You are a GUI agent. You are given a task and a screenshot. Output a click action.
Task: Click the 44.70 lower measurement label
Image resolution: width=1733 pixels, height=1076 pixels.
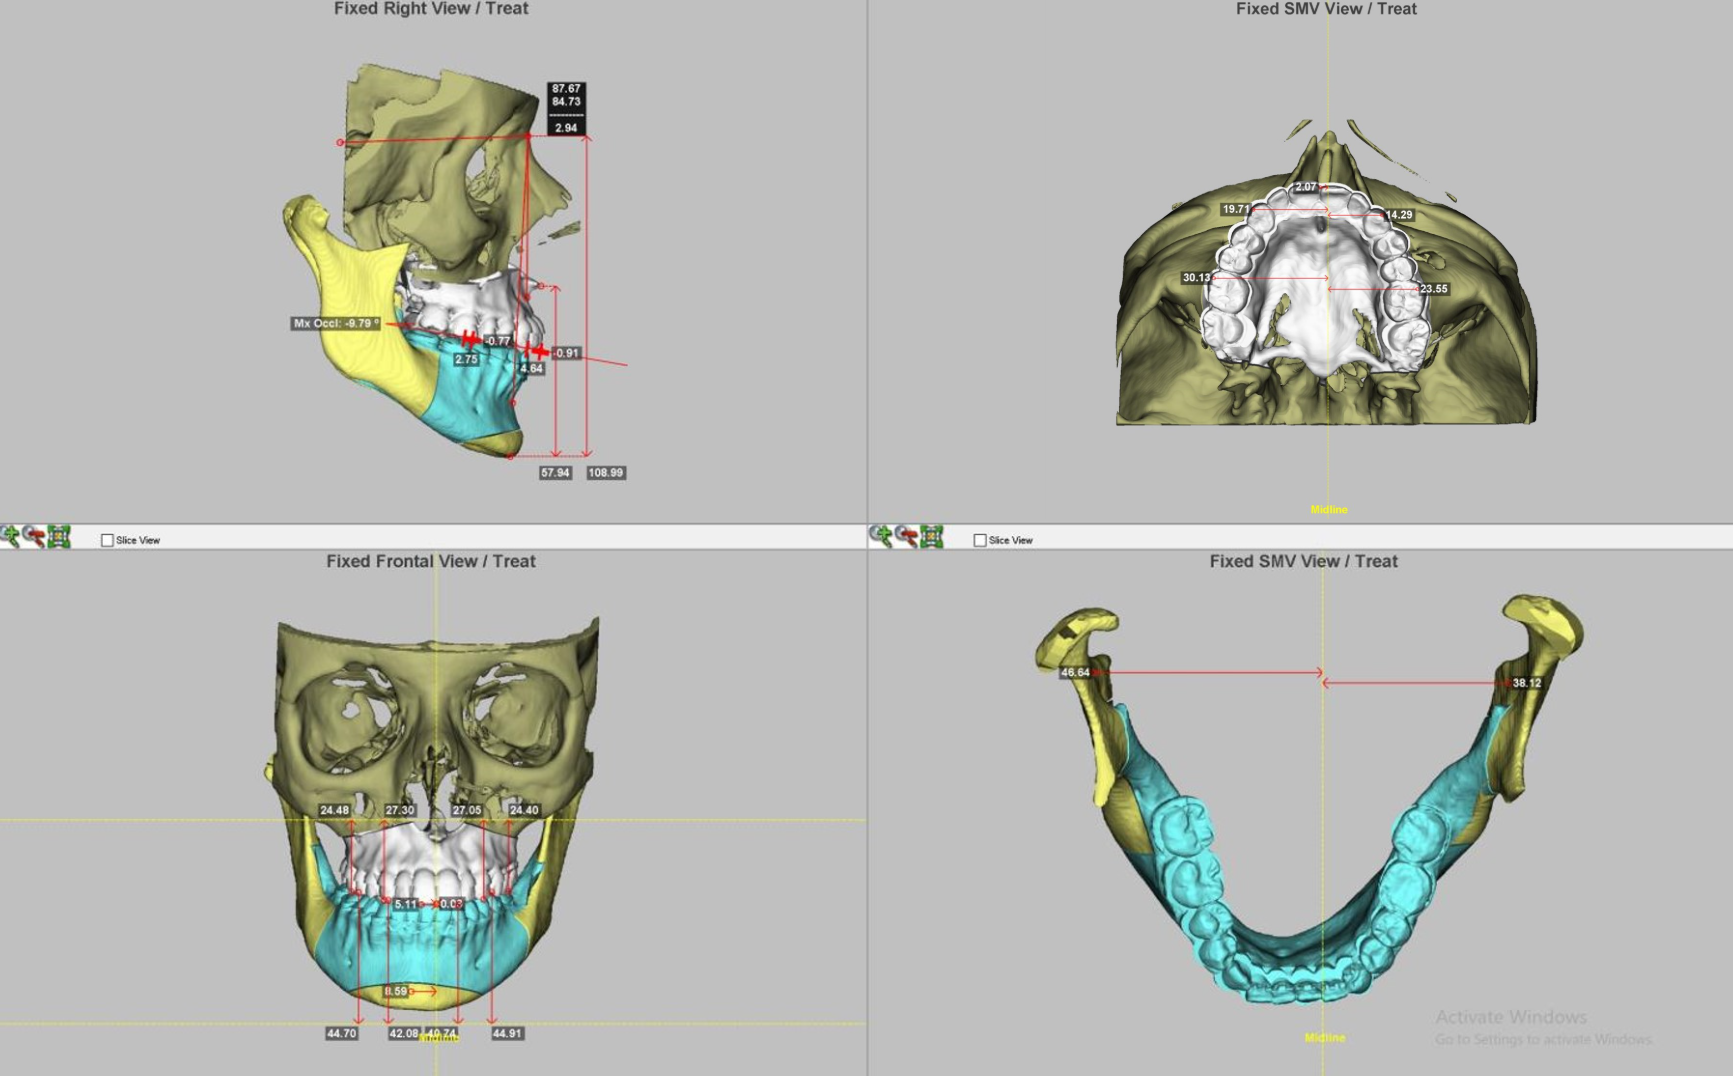(x=341, y=1033)
